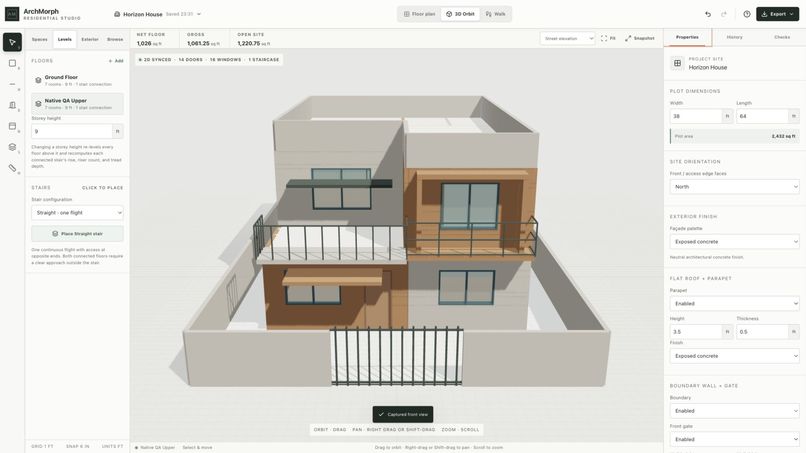Click the Native QA Upper layer icon
This screenshot has width=806, height=453.
point(38,104)
